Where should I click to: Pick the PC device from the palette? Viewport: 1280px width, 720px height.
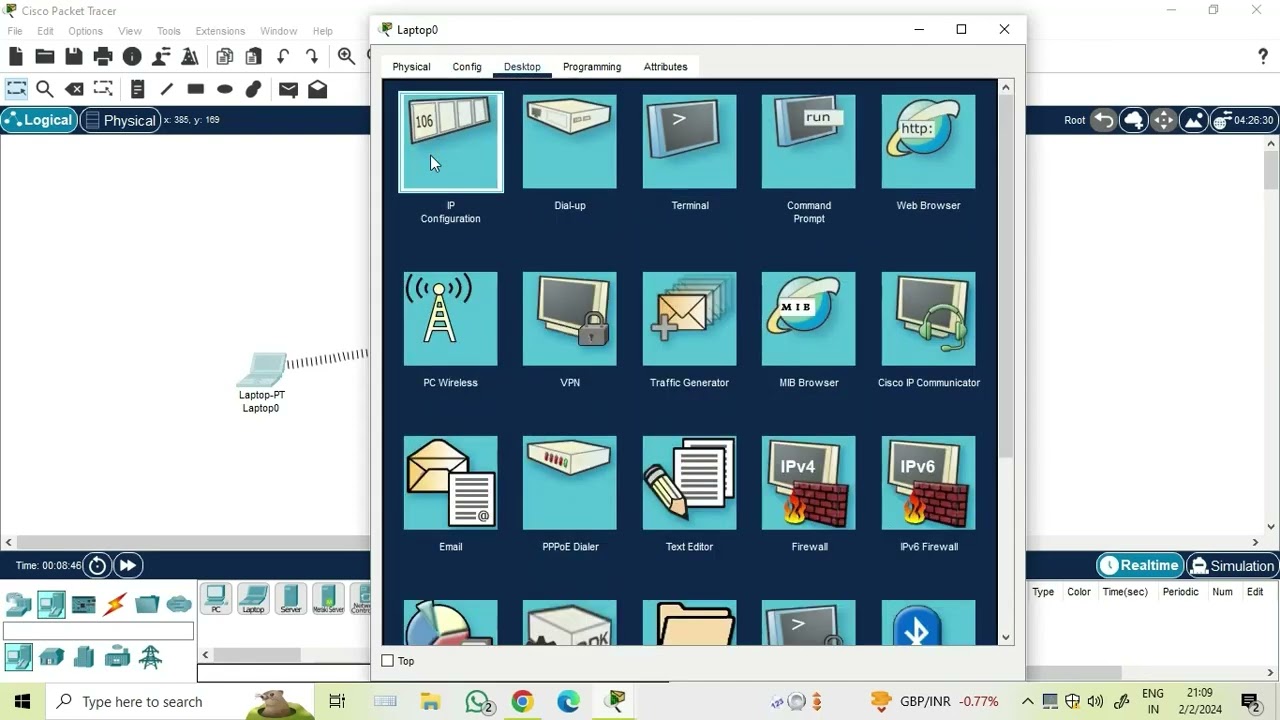[x=215, y=599]
